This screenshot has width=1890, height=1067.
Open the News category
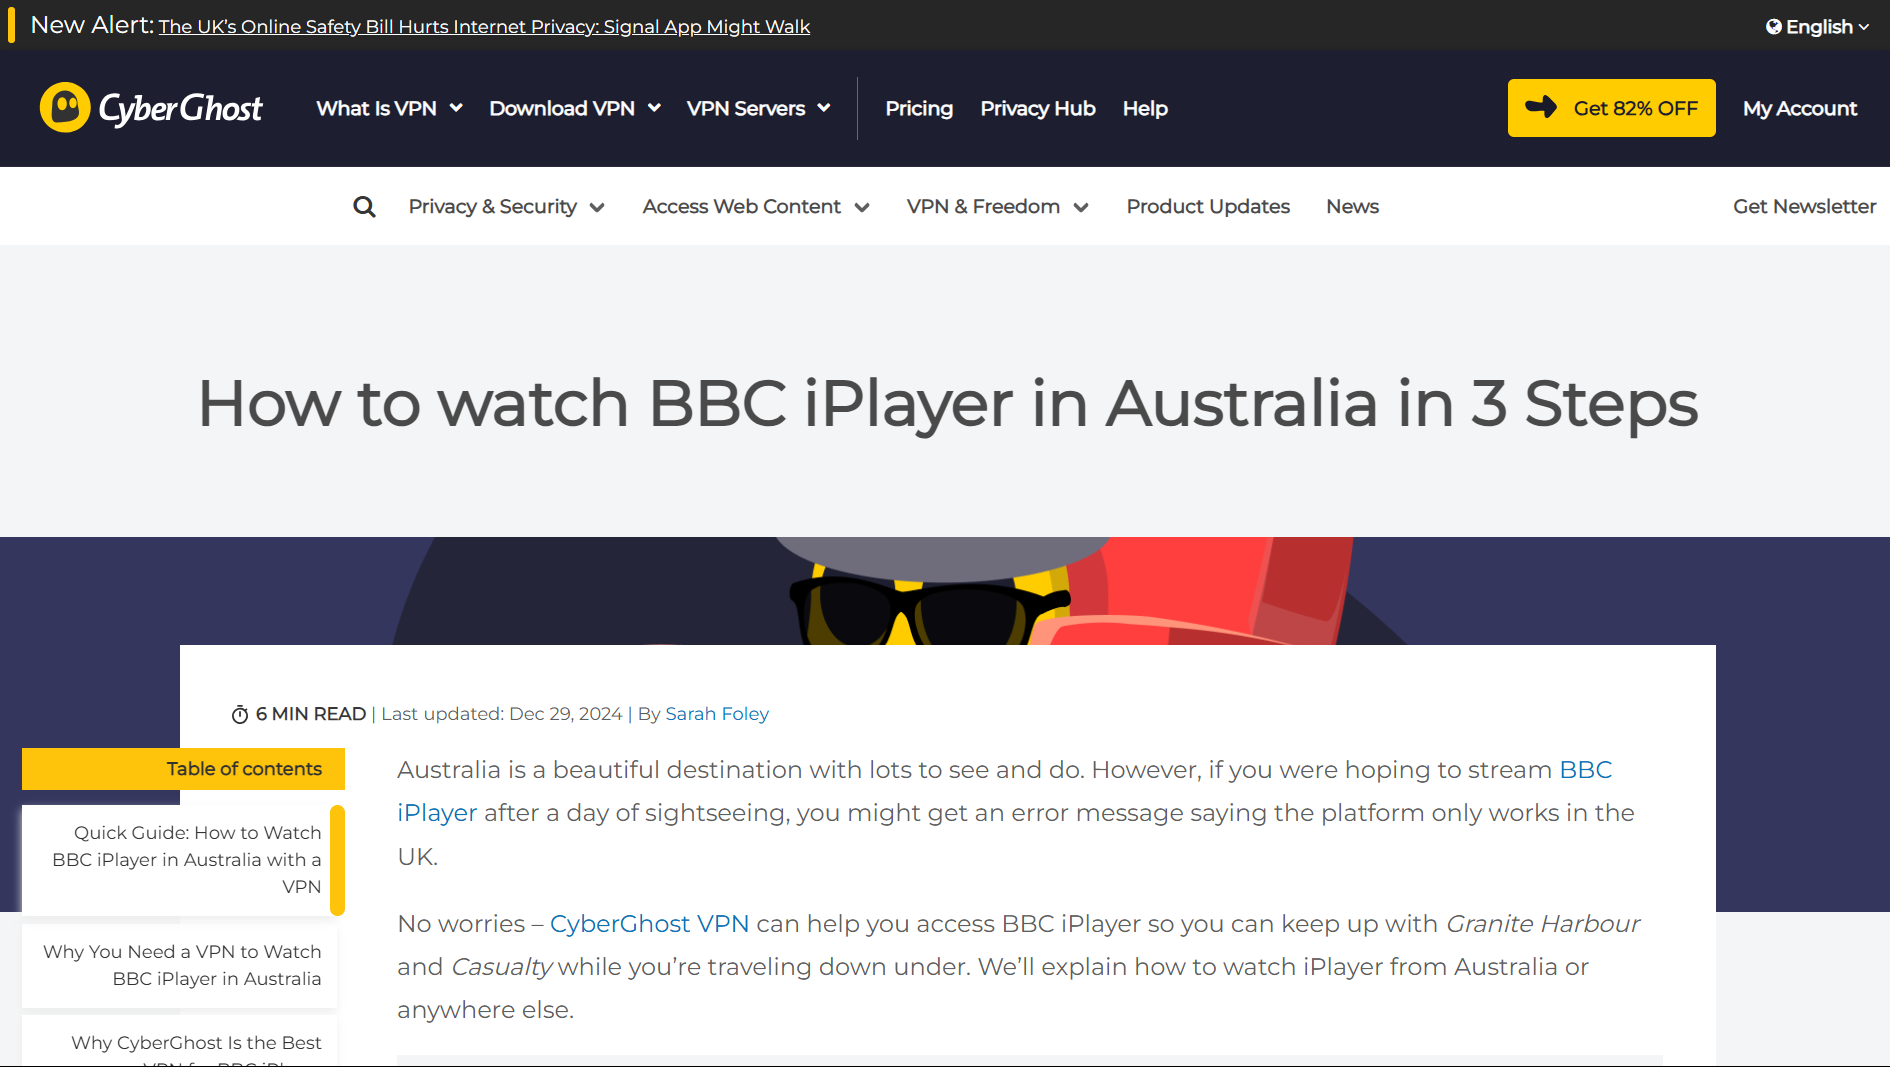click(1352, 207)
